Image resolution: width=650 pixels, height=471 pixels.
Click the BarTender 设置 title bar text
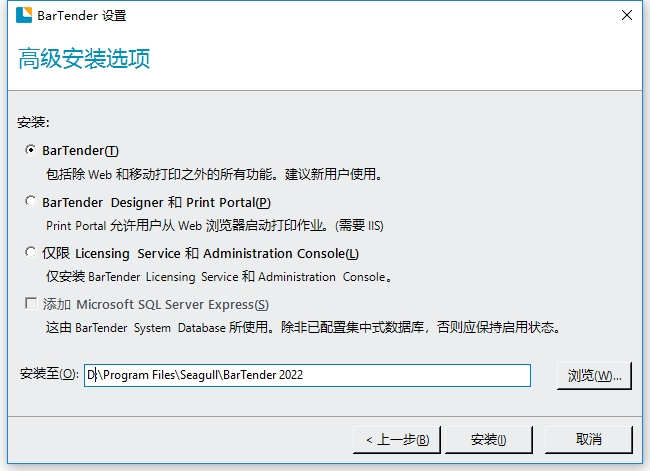tap(83, 15)
